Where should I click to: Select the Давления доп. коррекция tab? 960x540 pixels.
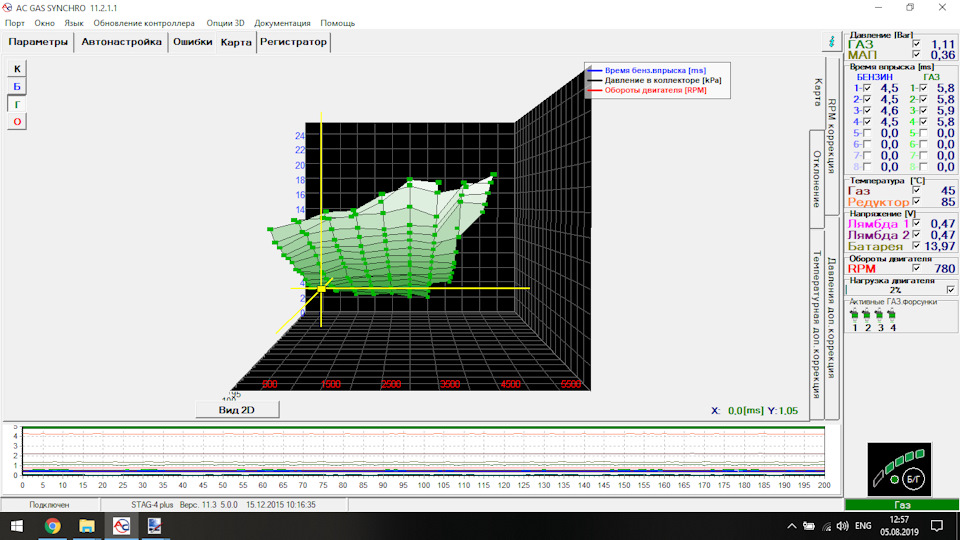831,317
